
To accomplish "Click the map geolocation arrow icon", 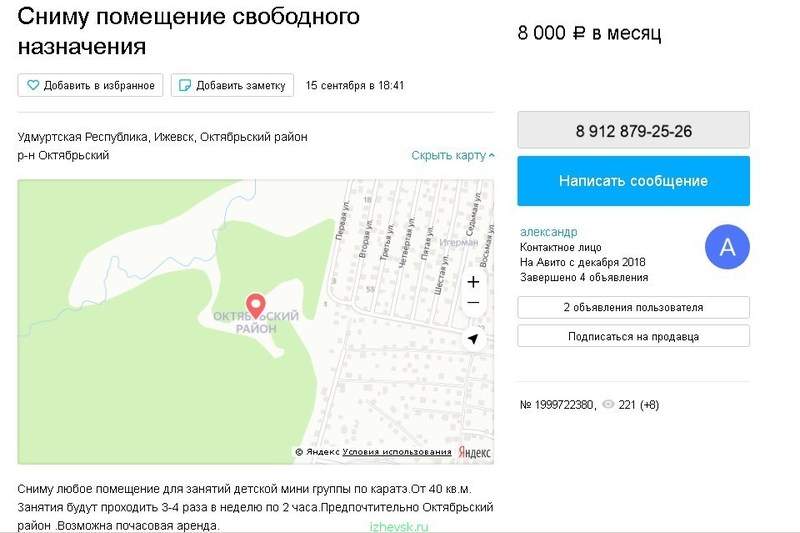I will [473, 338].
